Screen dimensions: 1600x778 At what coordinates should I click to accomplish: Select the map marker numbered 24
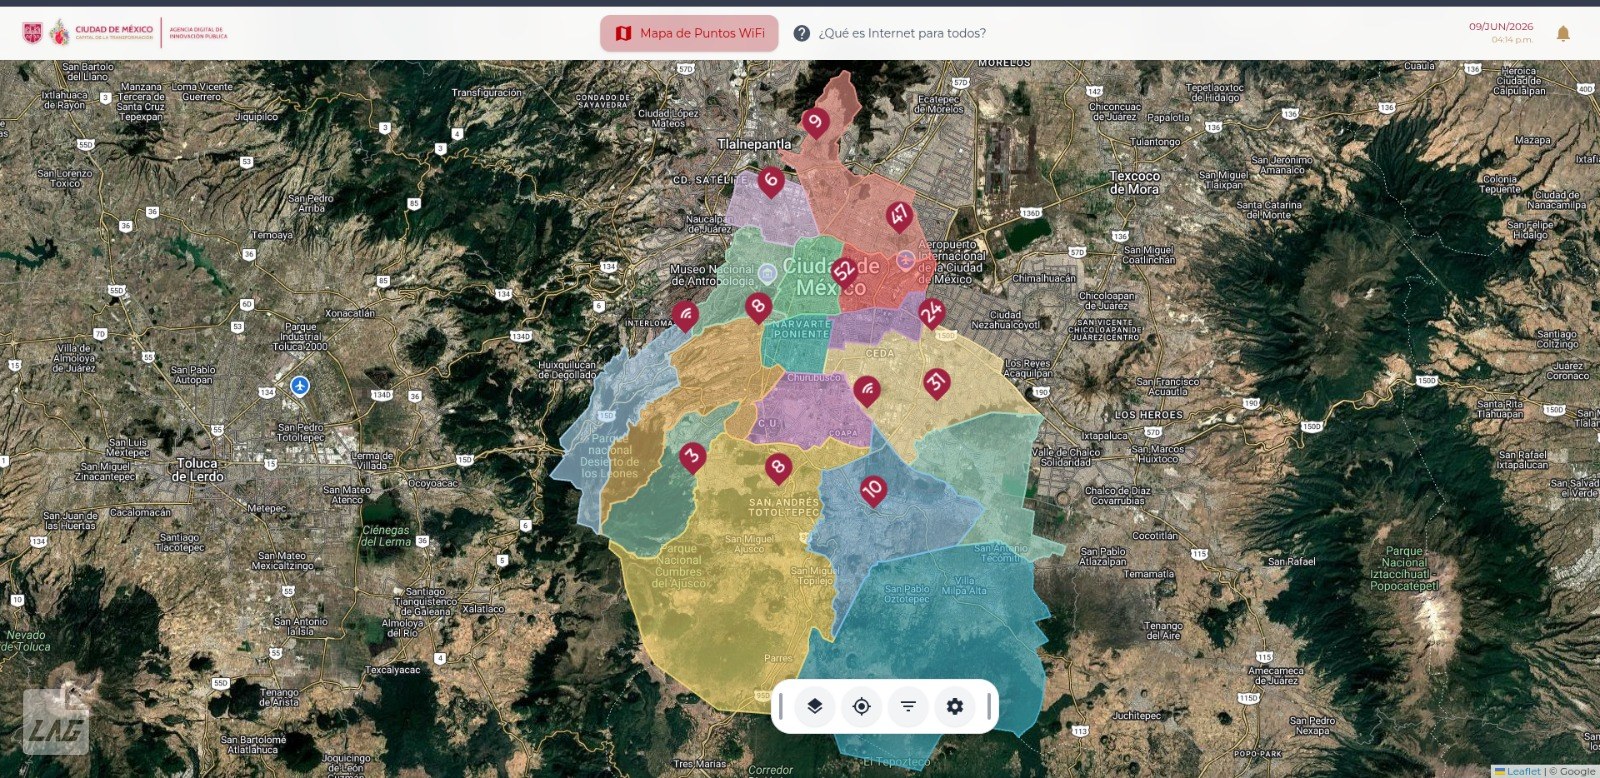pos(931,313)
